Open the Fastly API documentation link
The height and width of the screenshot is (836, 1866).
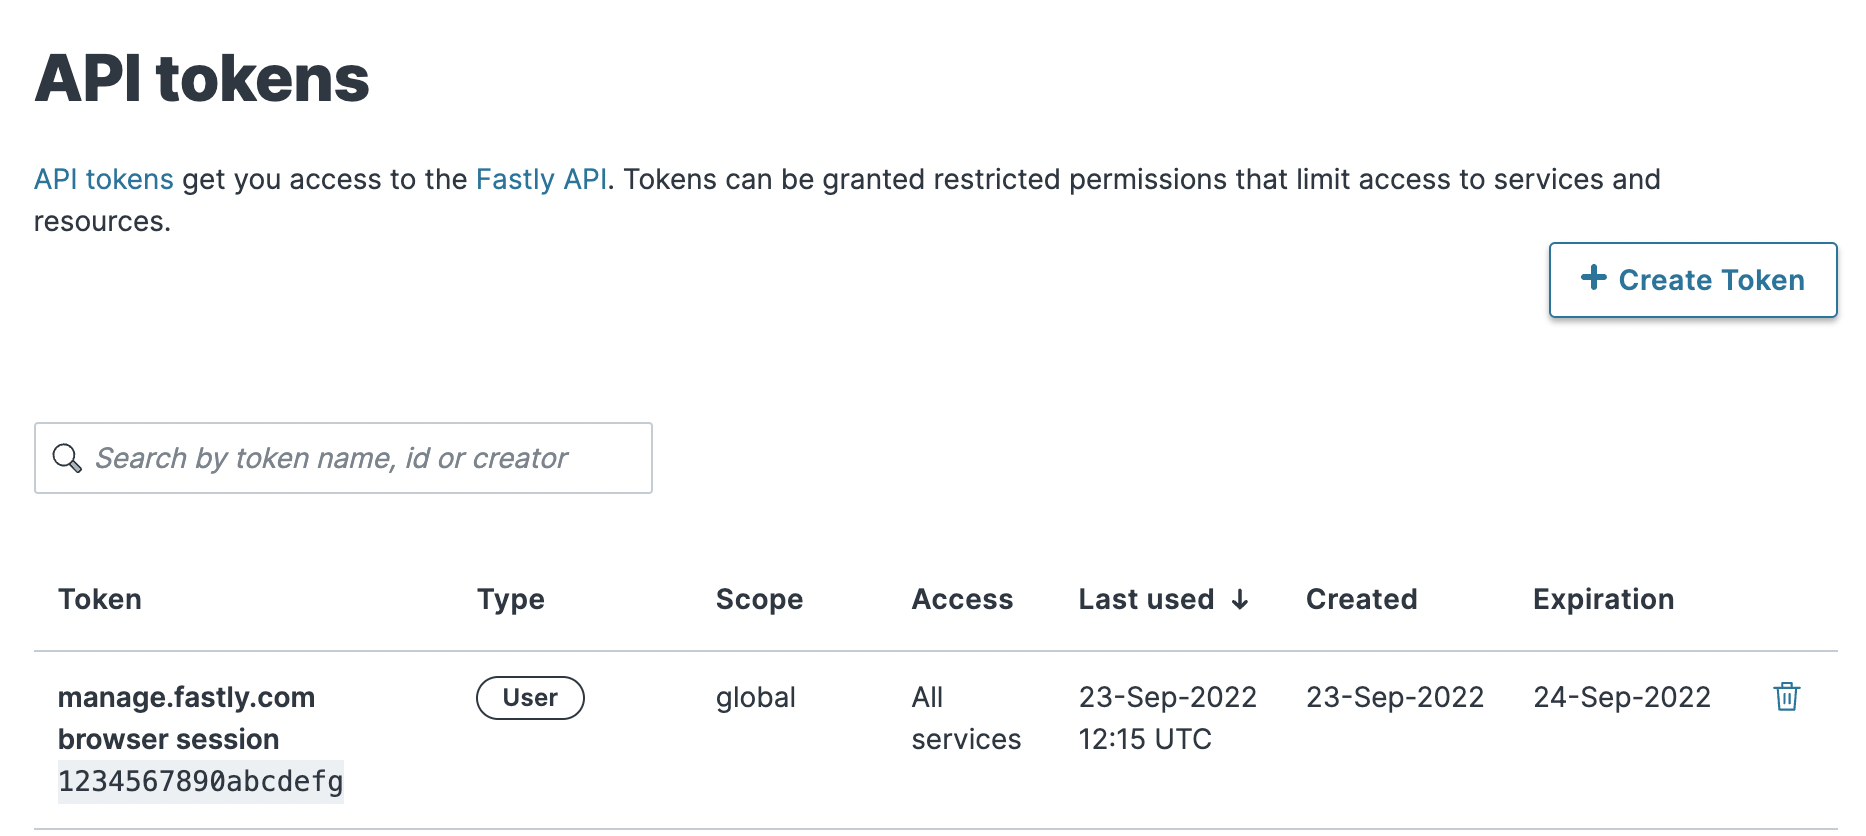pyautogui.click(x=543, y=179)
